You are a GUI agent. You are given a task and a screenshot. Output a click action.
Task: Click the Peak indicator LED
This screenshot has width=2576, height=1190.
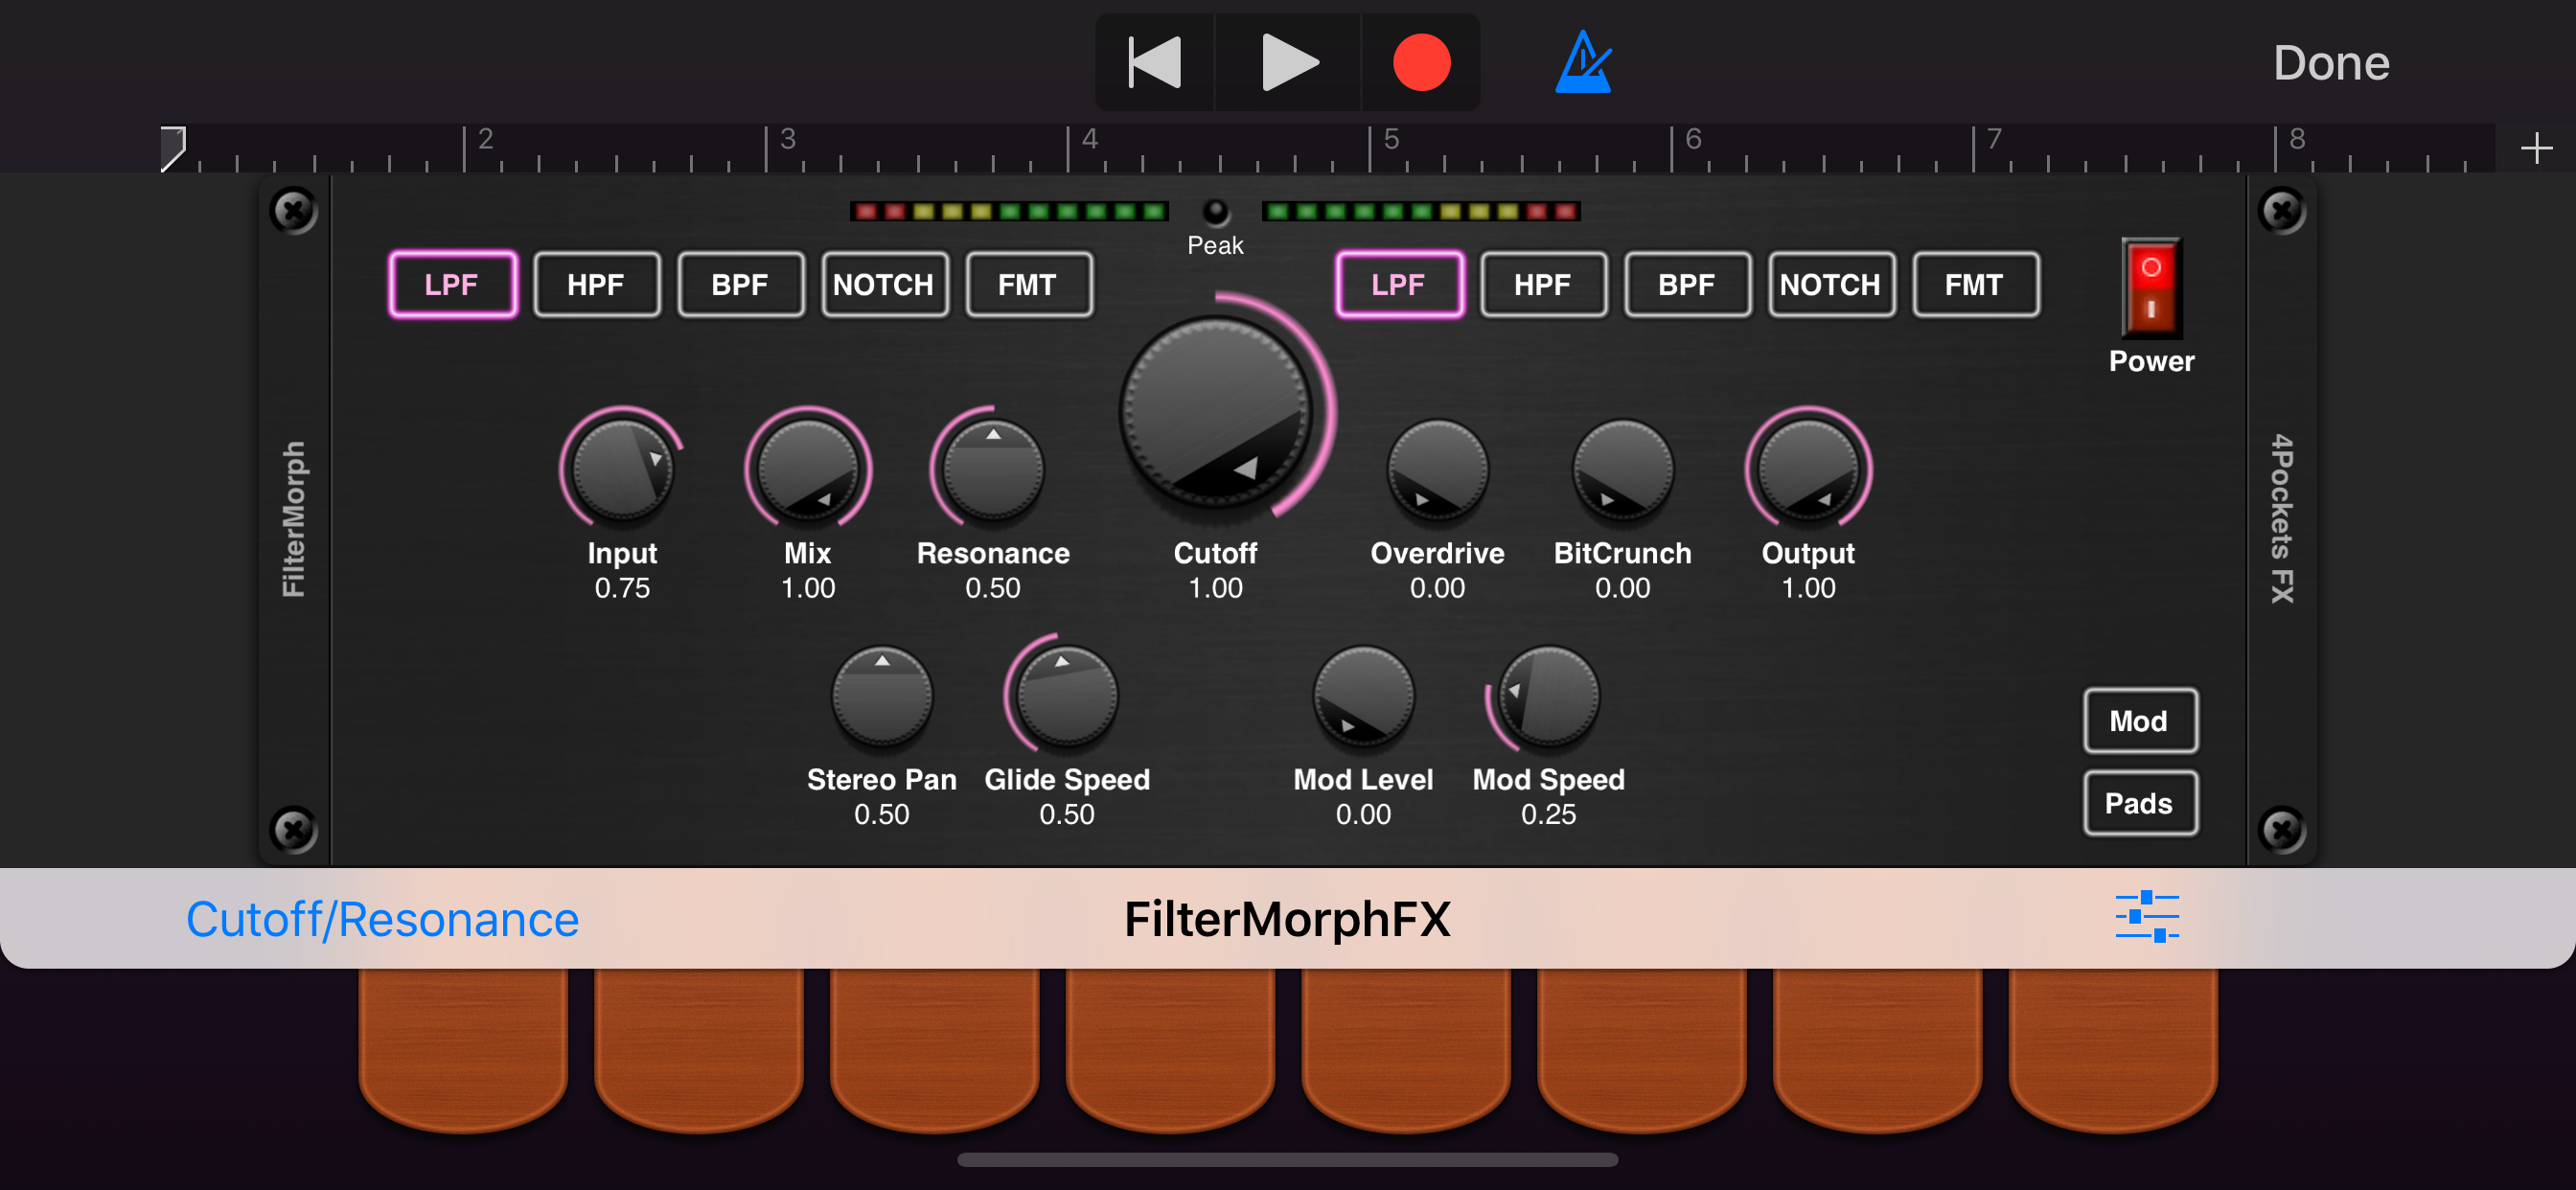1215,212
